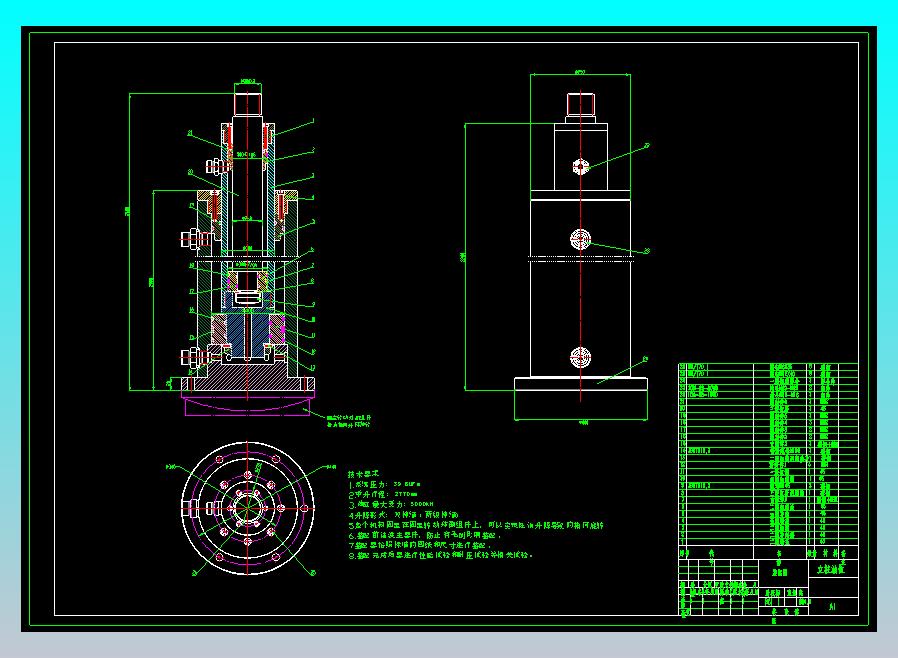Select the circular bottom flange view

tap(248, 510)
